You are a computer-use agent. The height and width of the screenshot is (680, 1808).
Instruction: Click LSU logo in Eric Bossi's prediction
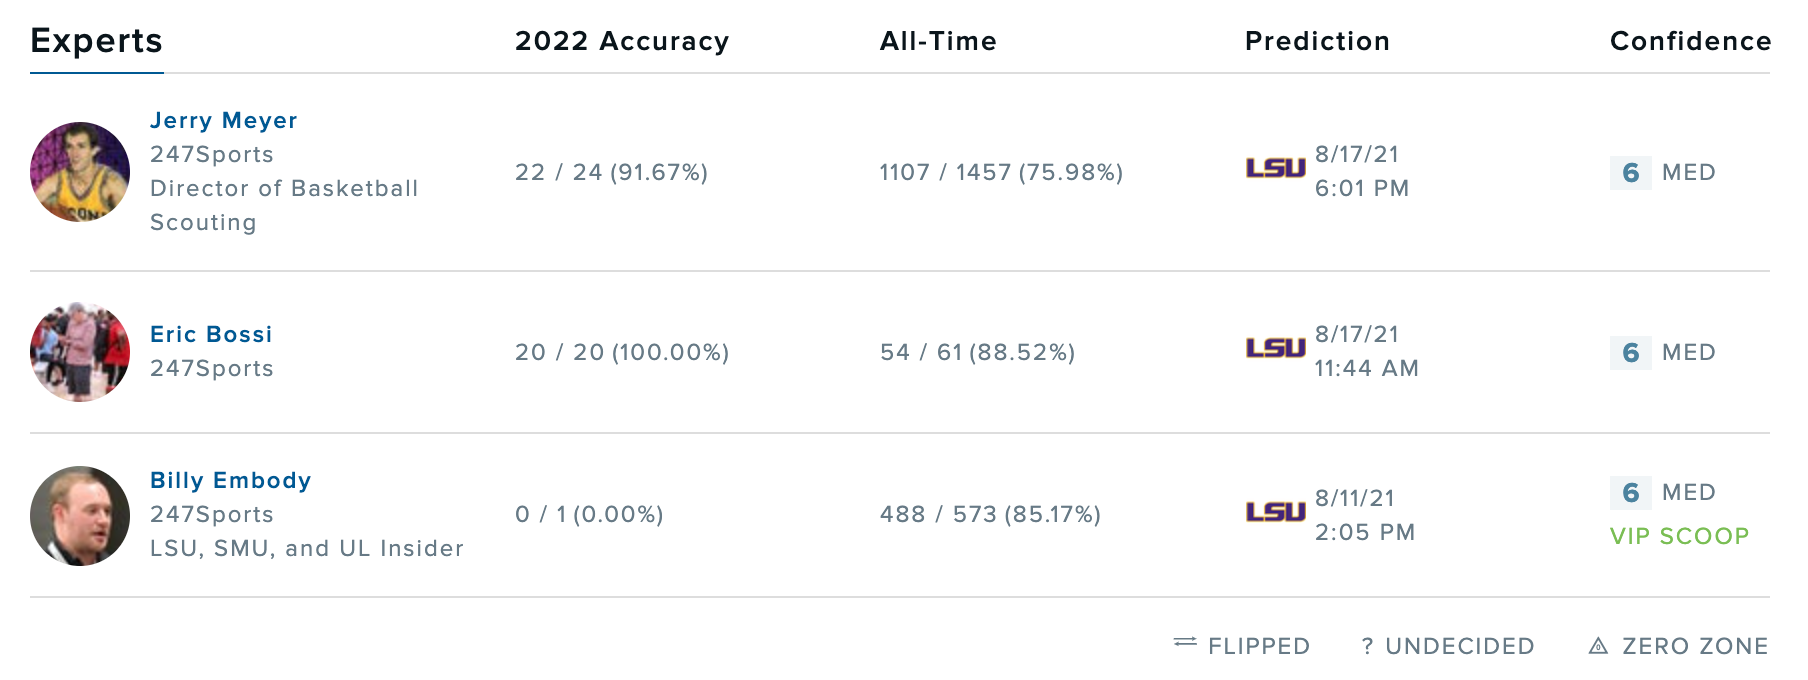[1275, 348]
